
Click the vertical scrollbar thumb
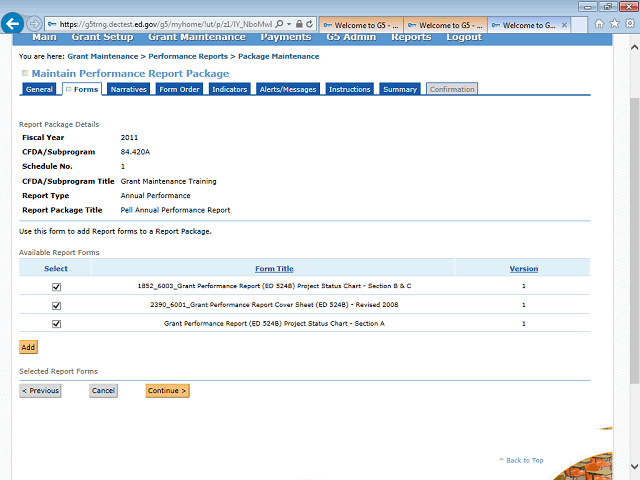click(634, 241)
